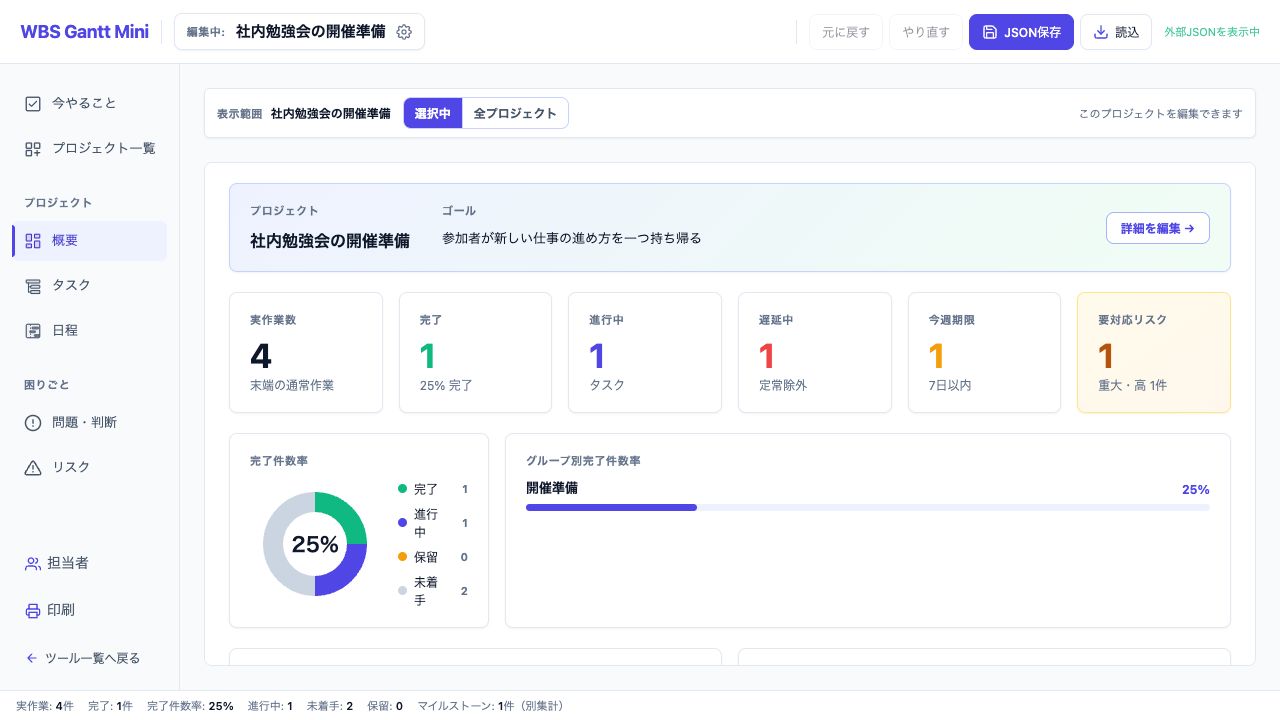Switch display scope to 全プロジェクト
Image resolution: width=1280 pixels, height=720 pixels.
[x=515, y=113]
